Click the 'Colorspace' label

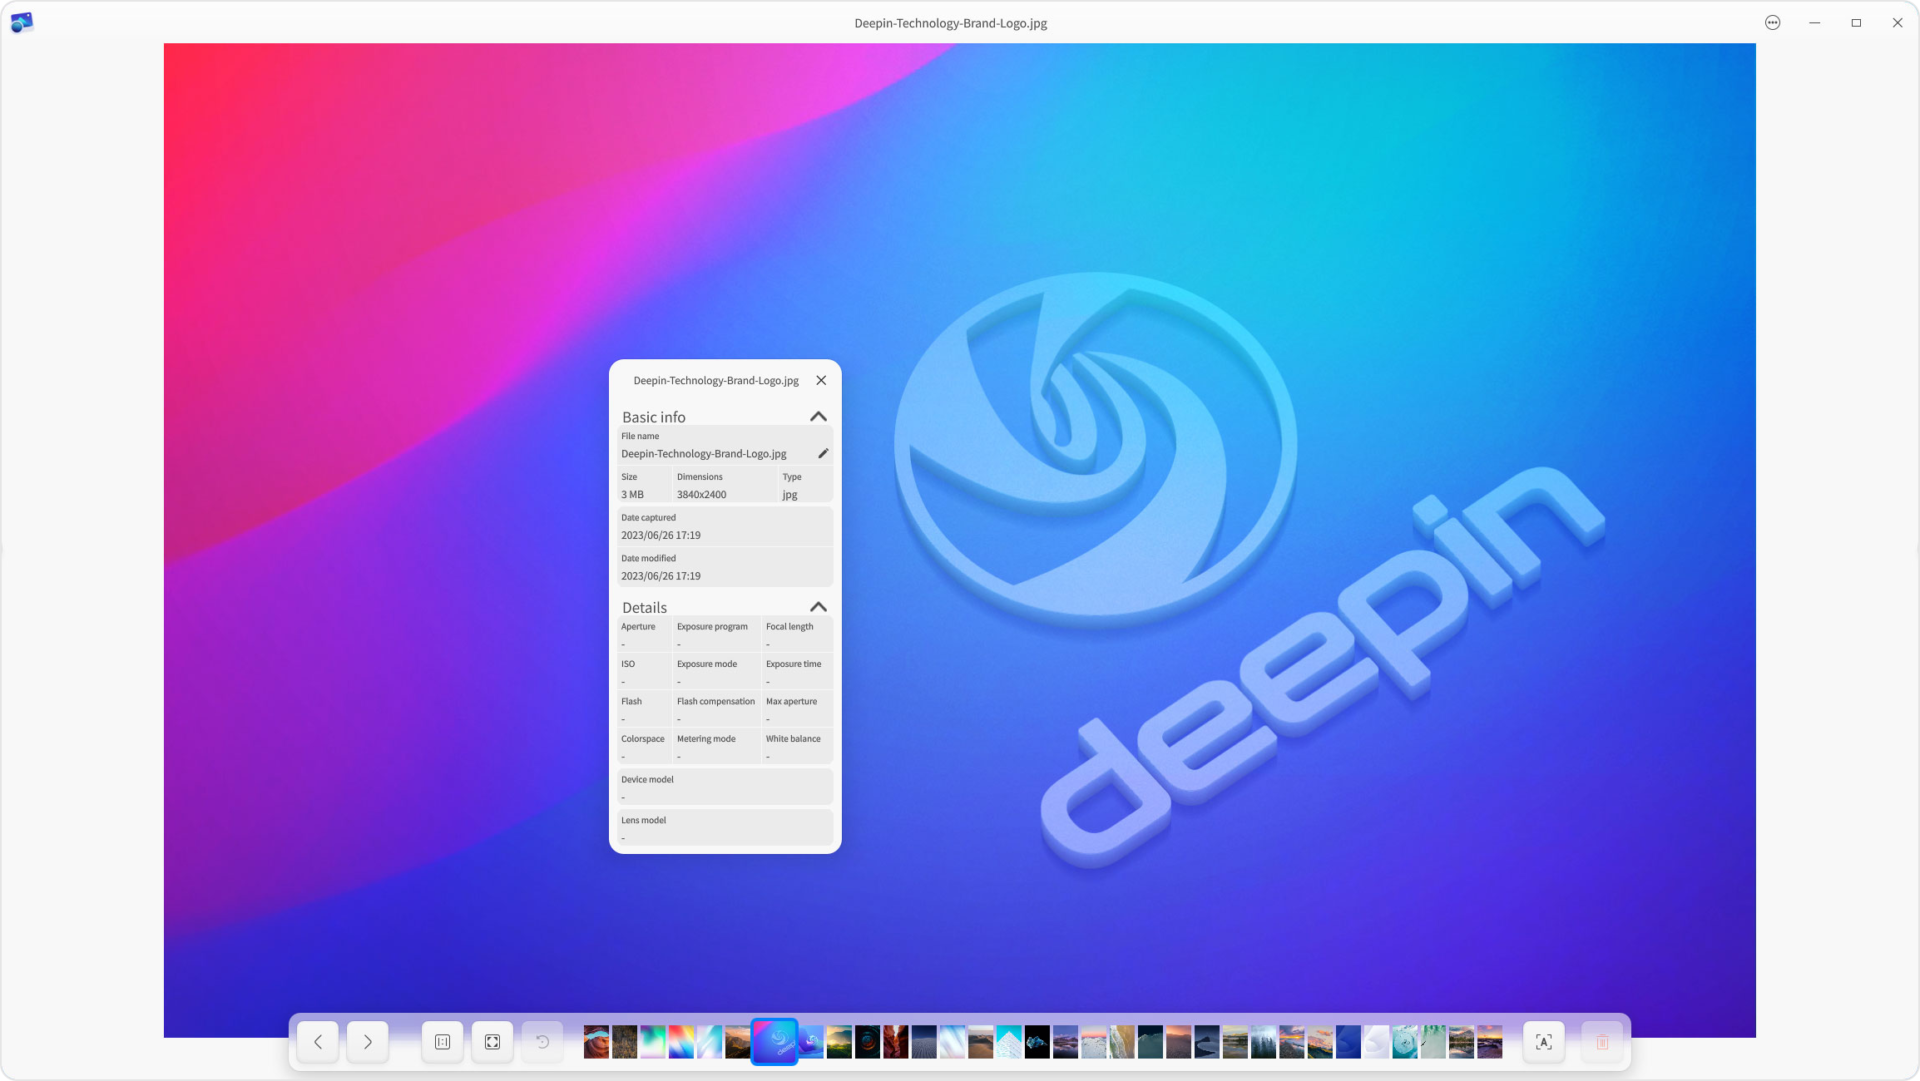click(642, 739)
